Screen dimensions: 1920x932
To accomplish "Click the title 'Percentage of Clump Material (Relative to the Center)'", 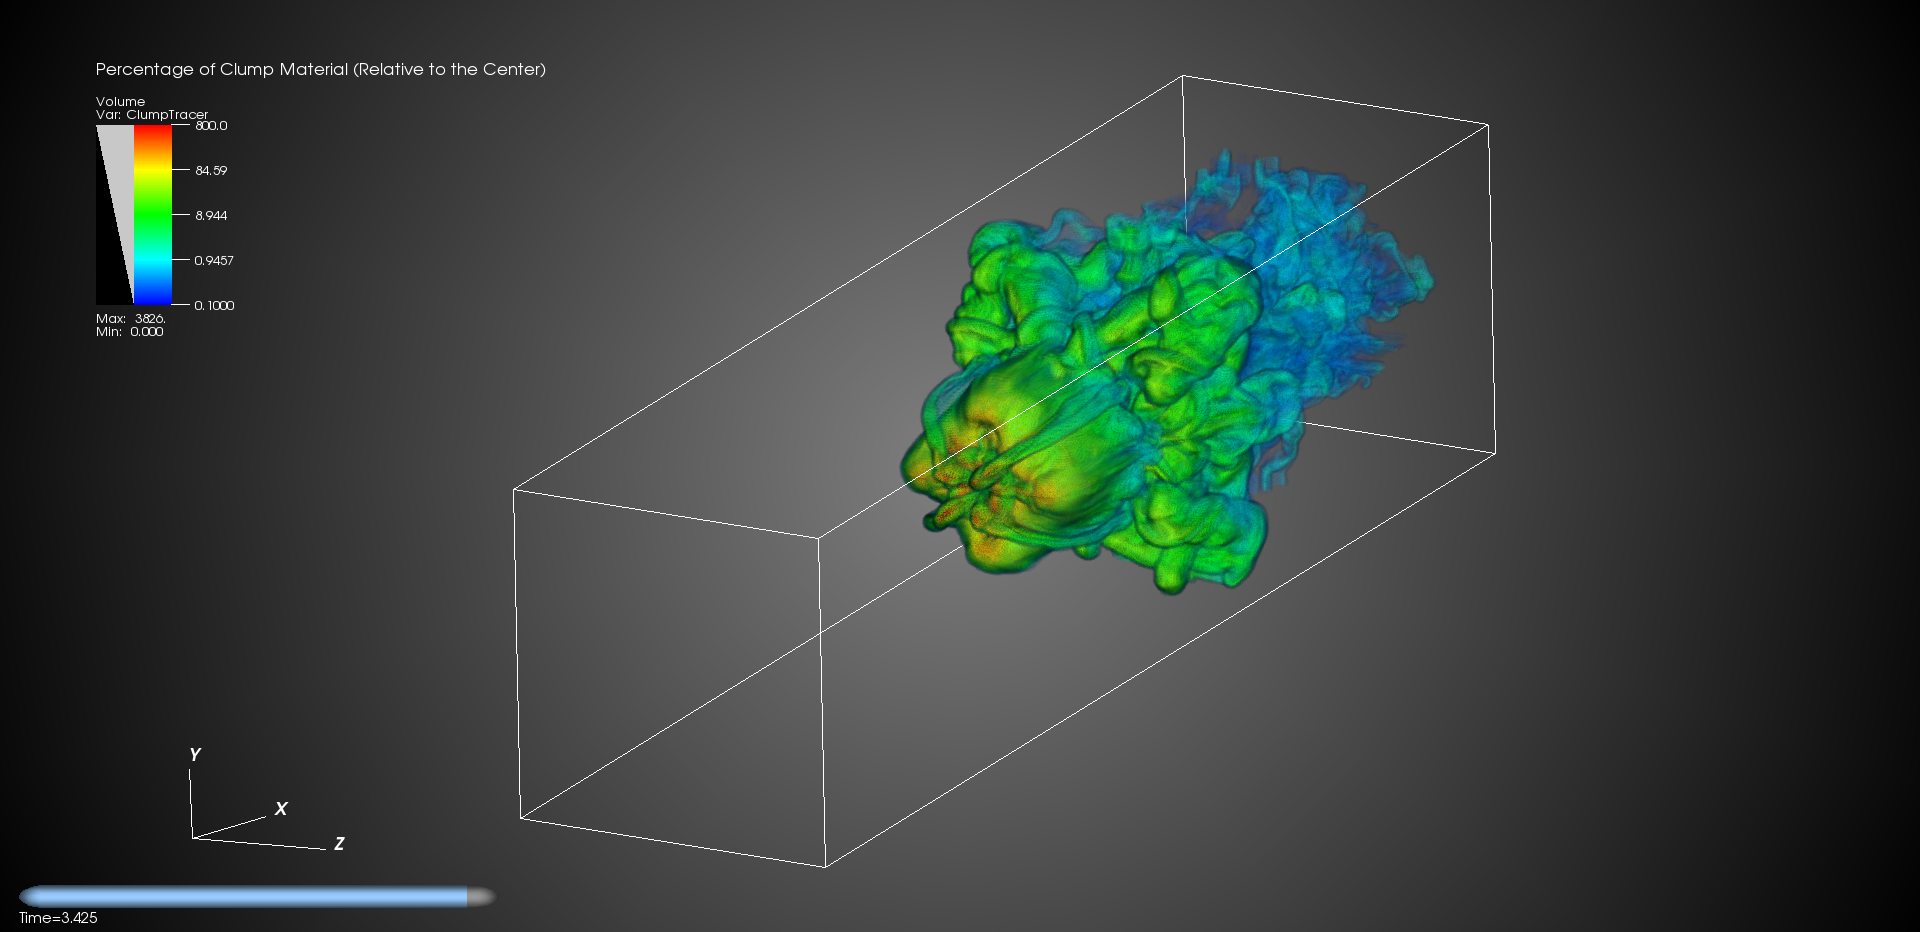I will point(320,70).
